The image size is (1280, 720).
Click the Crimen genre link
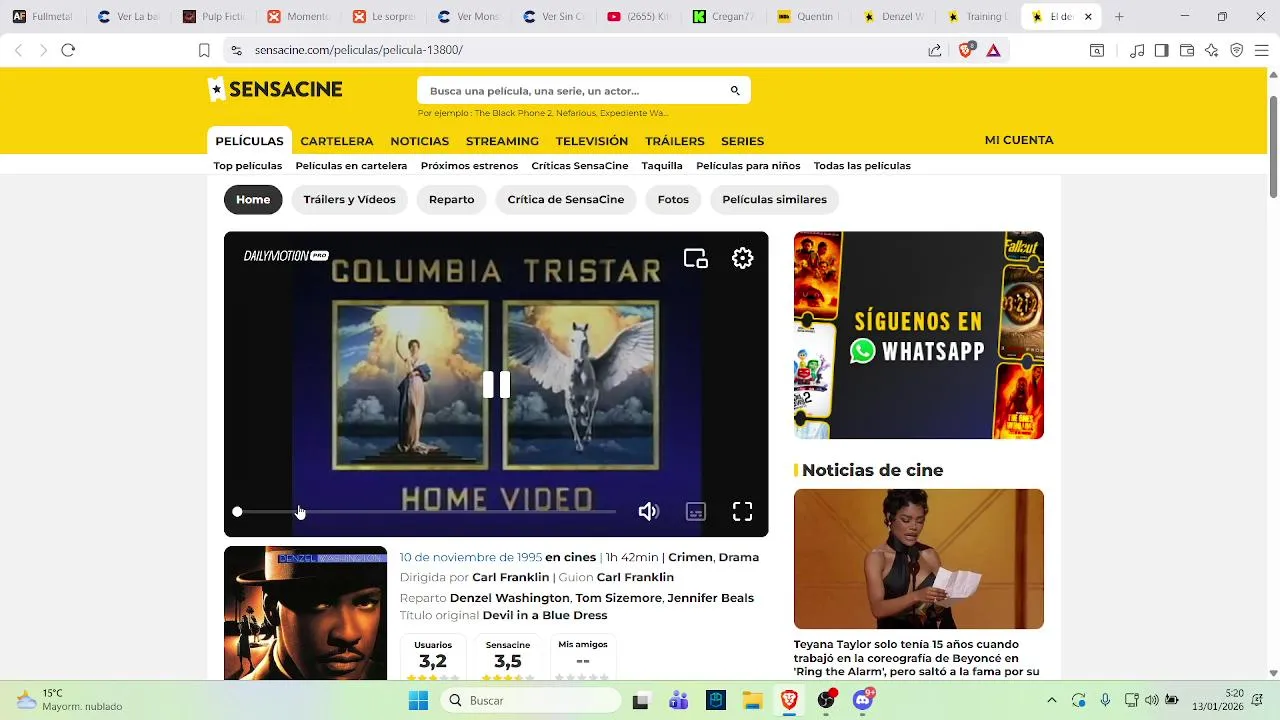690,557
